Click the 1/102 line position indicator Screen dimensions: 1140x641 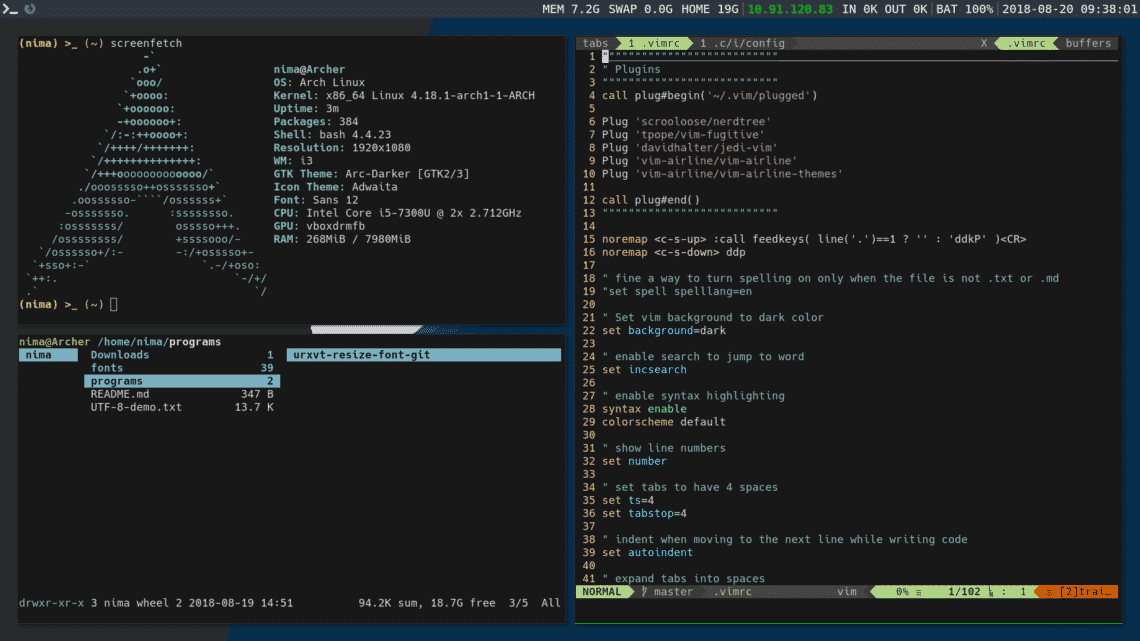pos(965,591)
